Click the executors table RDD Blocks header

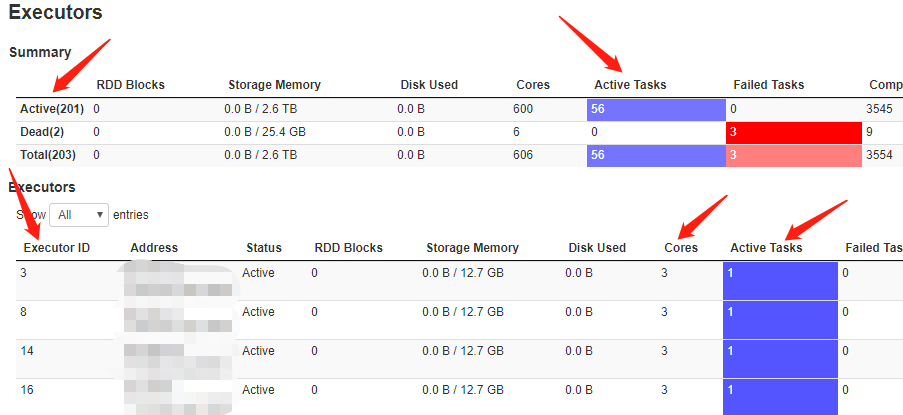click(348, 248)
